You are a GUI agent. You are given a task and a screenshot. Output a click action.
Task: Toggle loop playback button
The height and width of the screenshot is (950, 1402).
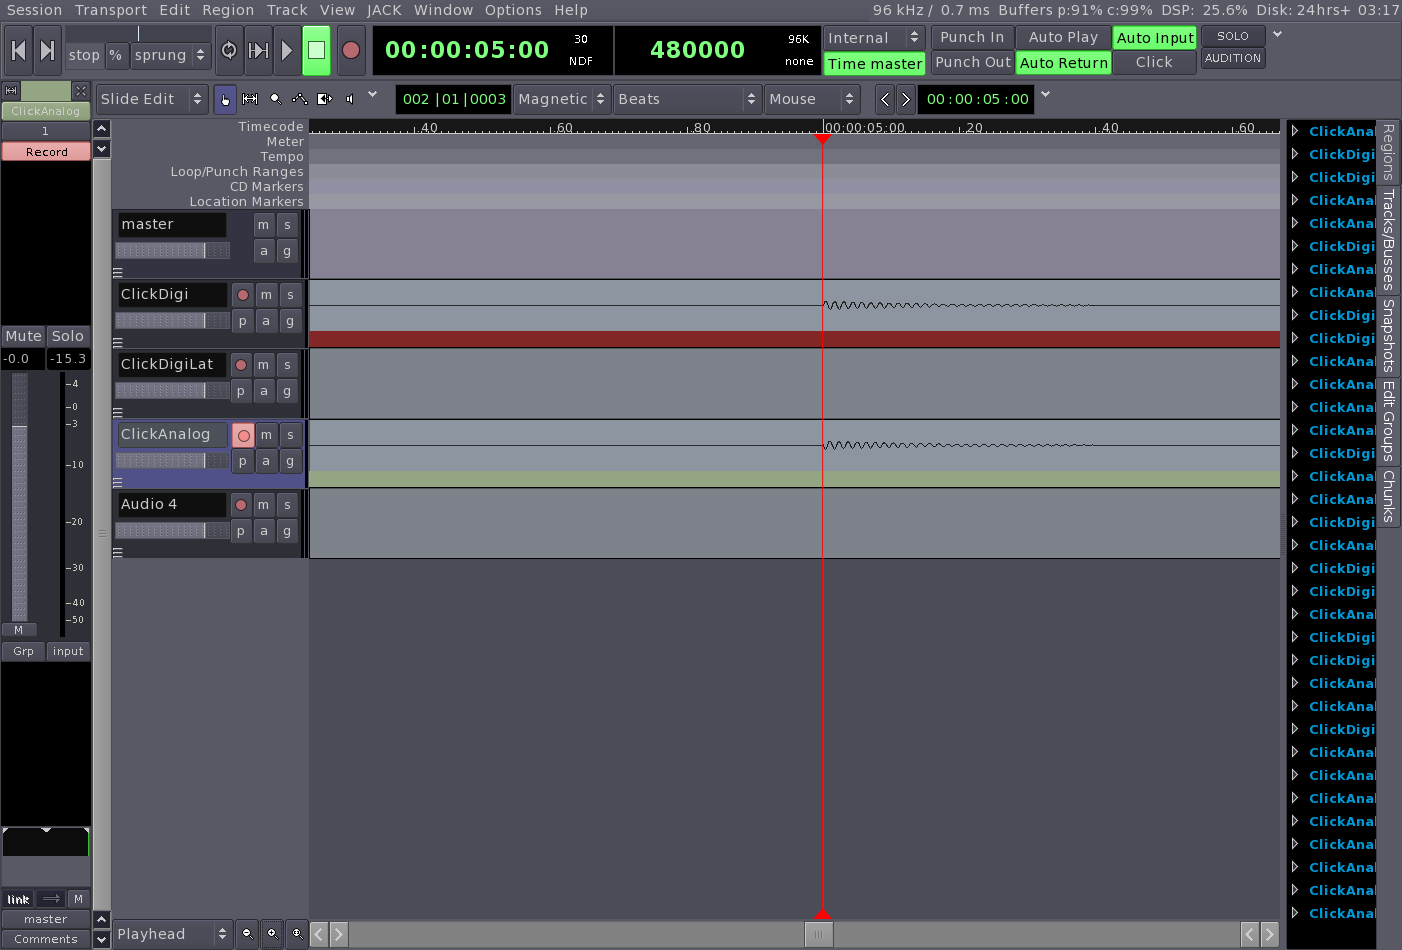coord(229,50)
